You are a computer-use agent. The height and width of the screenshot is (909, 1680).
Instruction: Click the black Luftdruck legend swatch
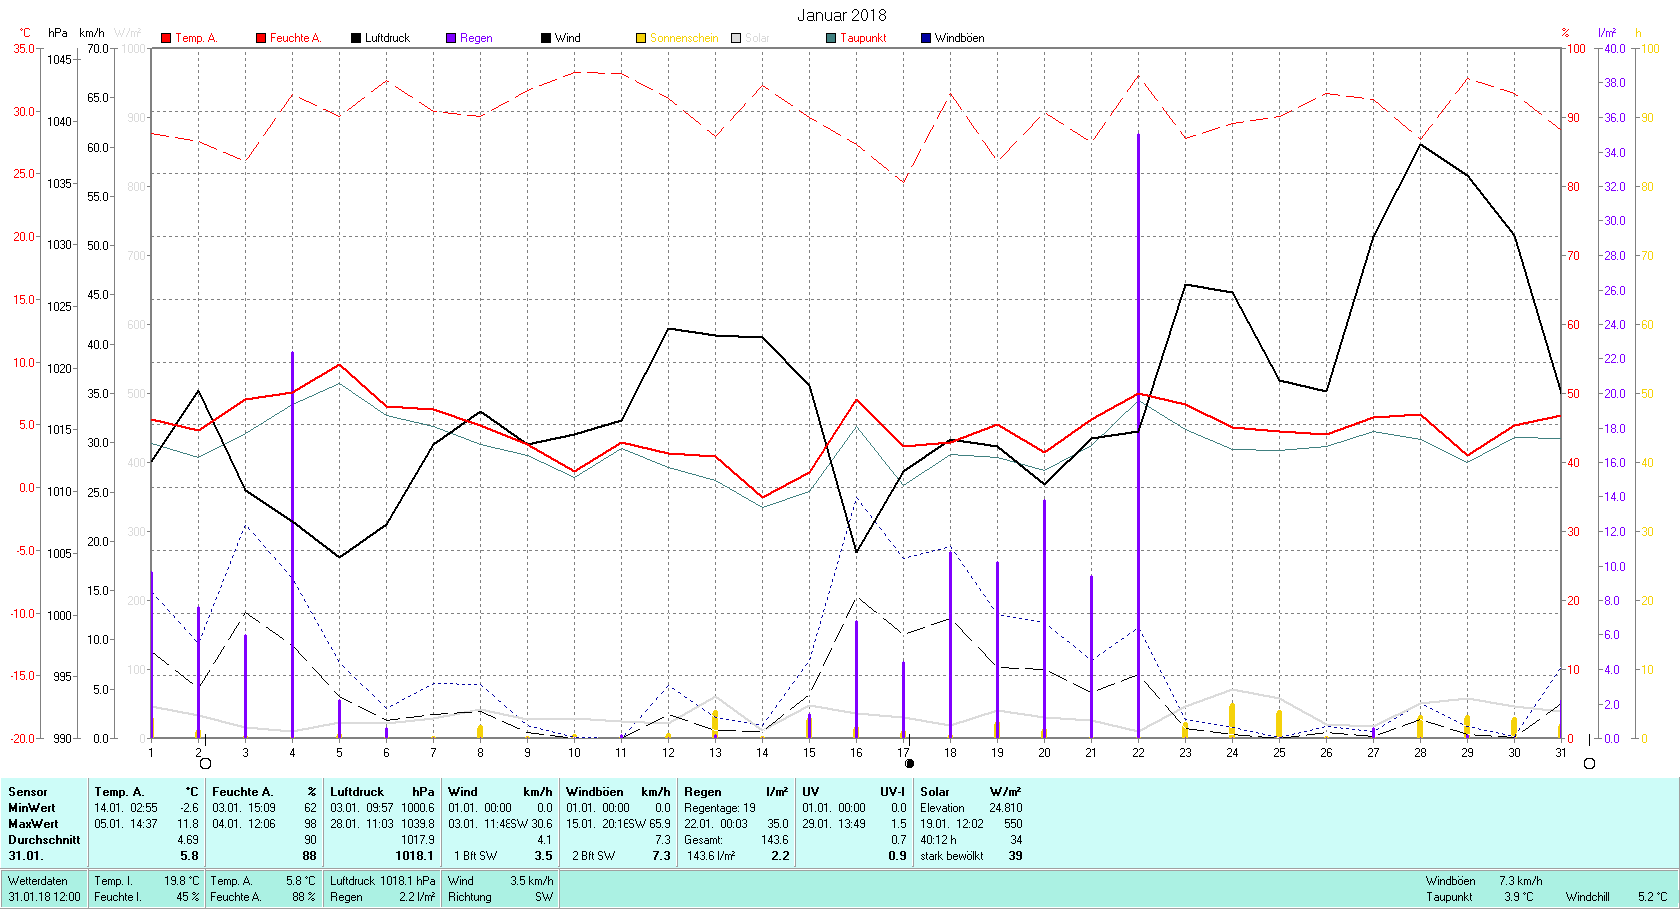click(356, 38)
